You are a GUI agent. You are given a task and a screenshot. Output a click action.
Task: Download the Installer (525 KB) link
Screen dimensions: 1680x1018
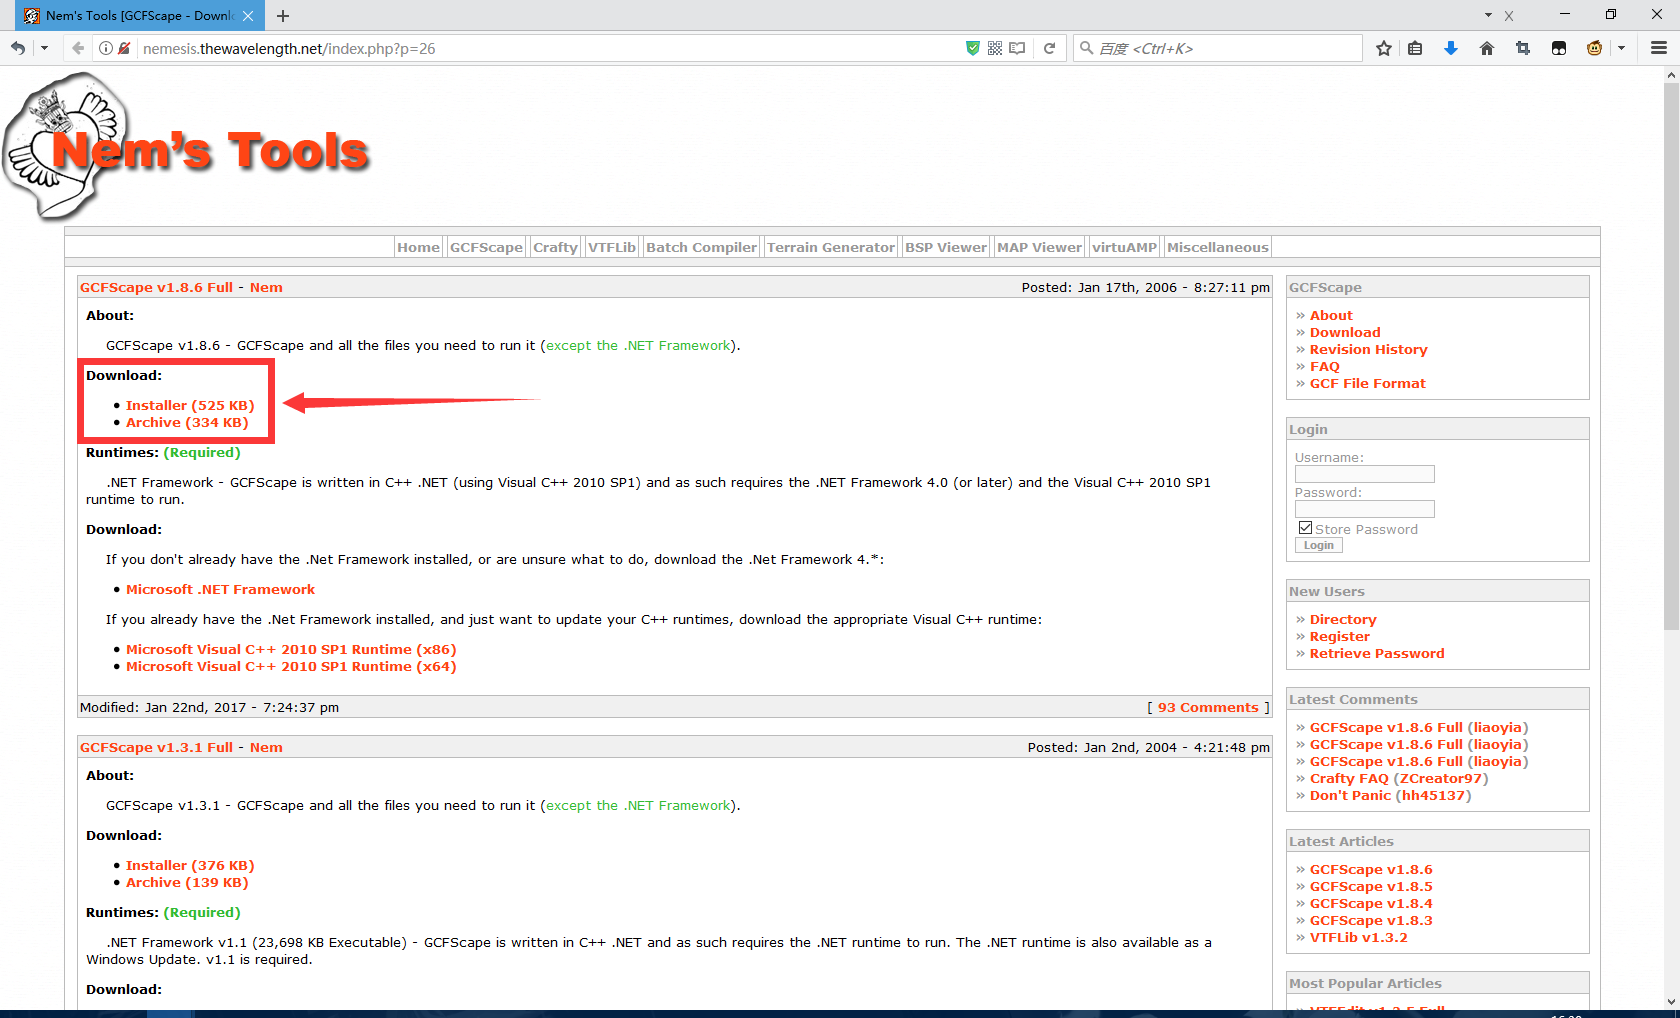(x=190, y=405)
